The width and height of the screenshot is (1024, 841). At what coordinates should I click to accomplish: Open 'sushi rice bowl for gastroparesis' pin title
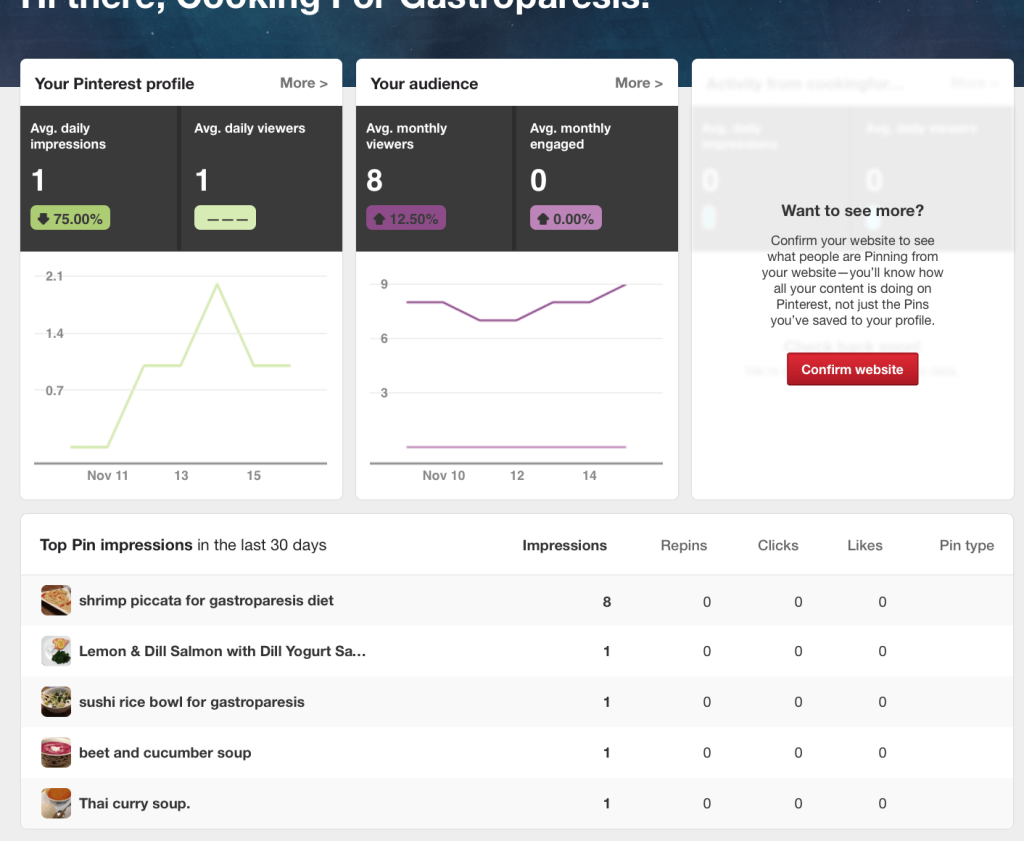click(191, 702)
